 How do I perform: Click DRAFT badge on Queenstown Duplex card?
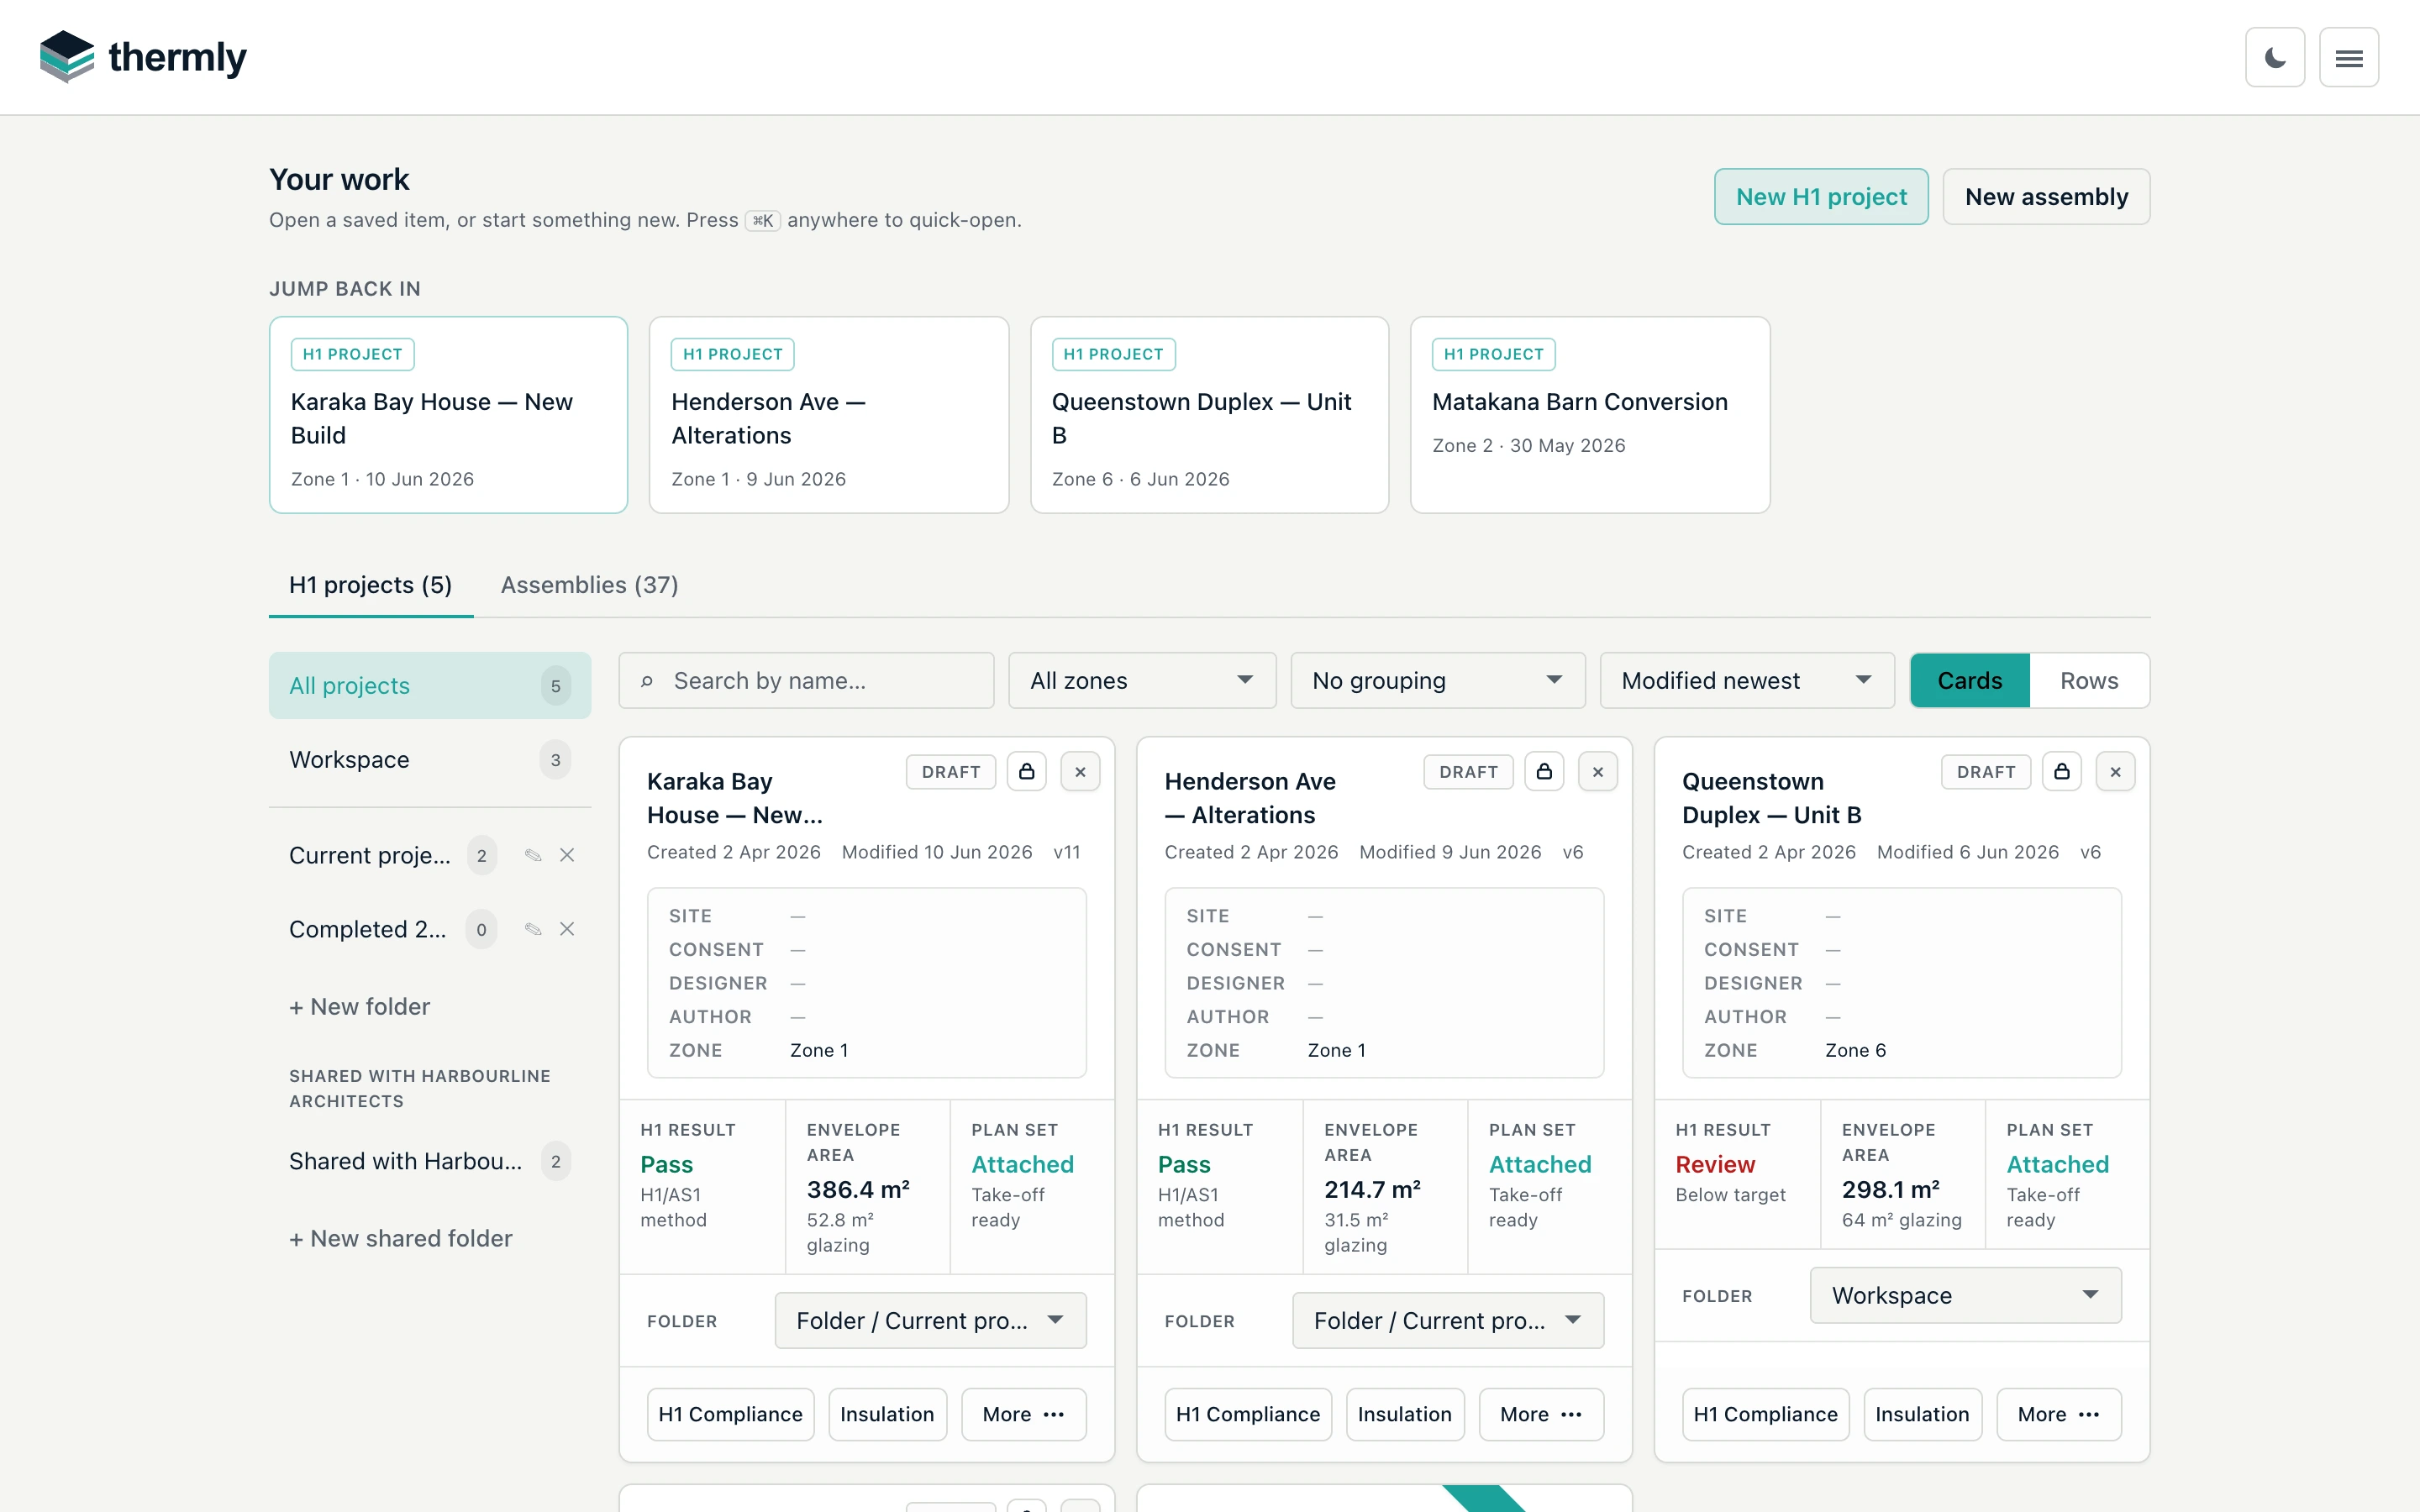(x=1986, y=771)
